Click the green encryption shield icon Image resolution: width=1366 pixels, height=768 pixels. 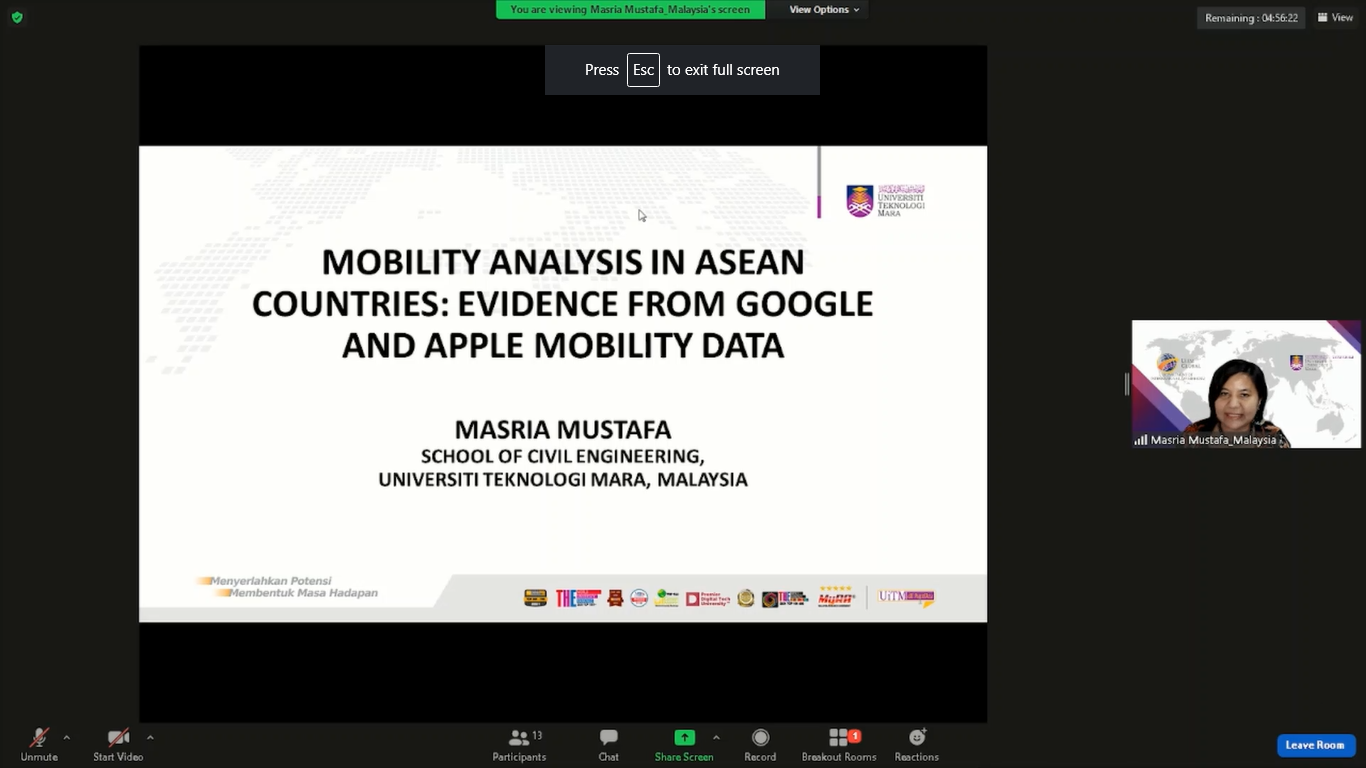(17, 17)
